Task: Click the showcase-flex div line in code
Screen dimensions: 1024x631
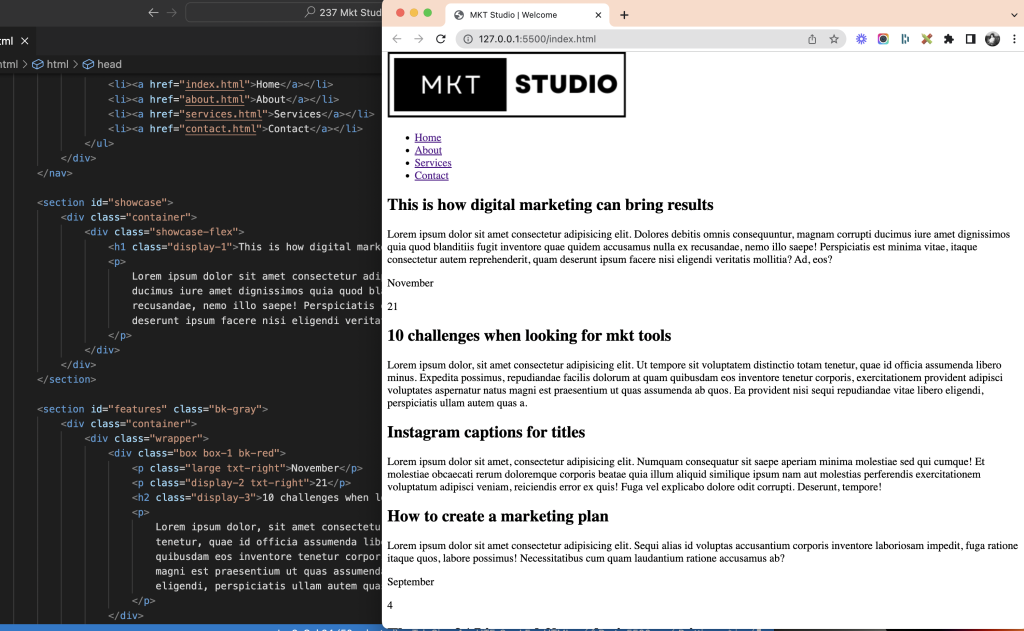Action: (164, 232)
